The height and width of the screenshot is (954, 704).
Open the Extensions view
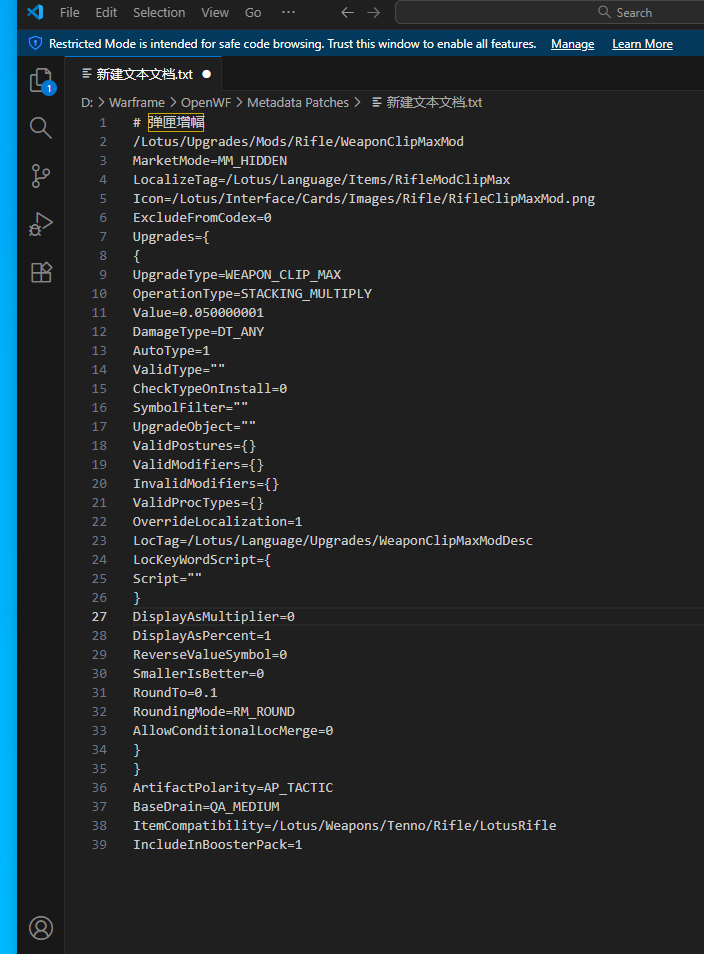(41, 272)
